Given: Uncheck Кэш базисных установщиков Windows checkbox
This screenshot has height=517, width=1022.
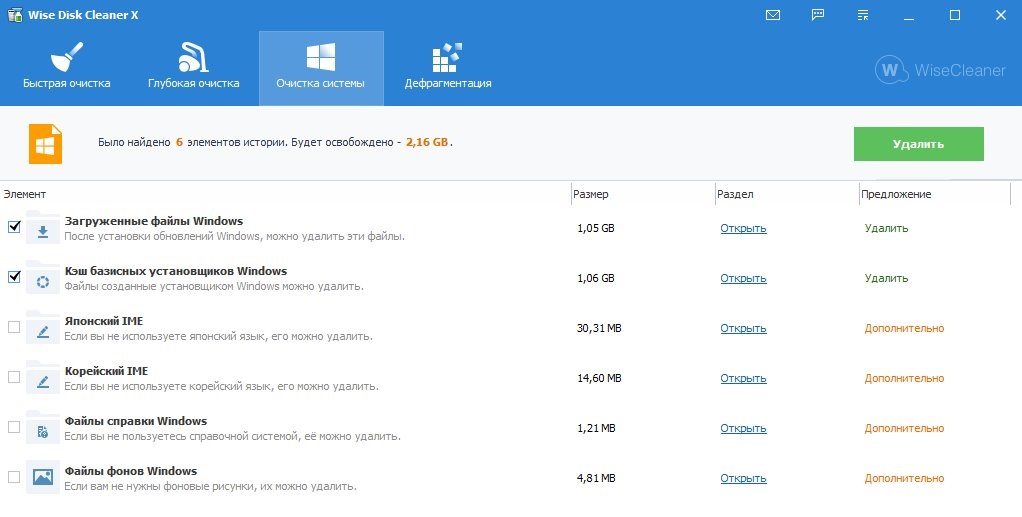Looking at the screenshot, I should 14,277.
